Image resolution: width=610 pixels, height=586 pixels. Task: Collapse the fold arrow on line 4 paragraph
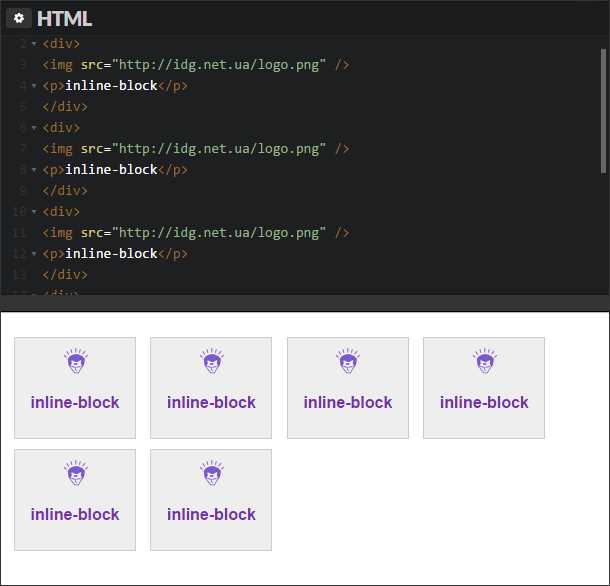(34, 86)
